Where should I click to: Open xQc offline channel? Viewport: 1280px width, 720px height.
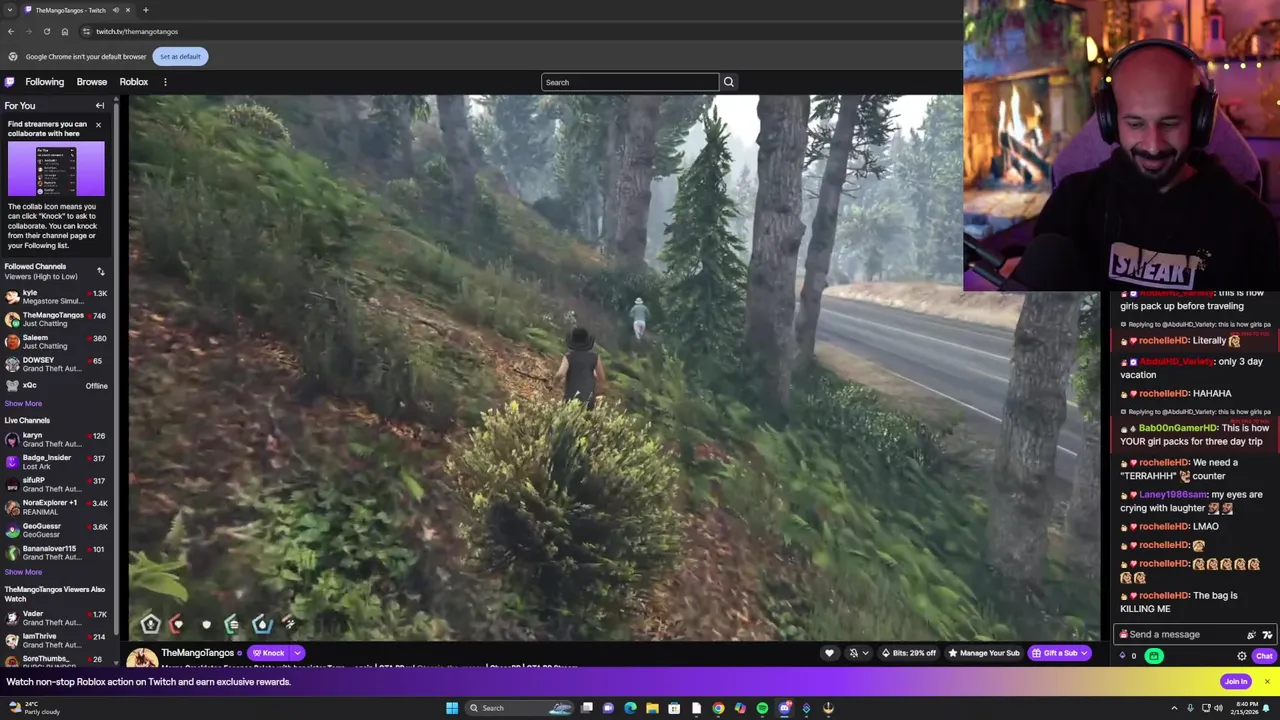click(x=55, y=385)
